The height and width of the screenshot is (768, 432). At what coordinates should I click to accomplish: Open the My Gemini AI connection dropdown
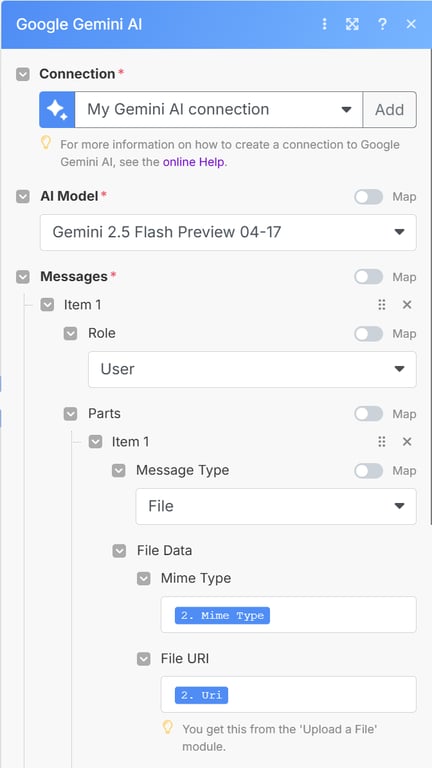click(x=218, y=109)
